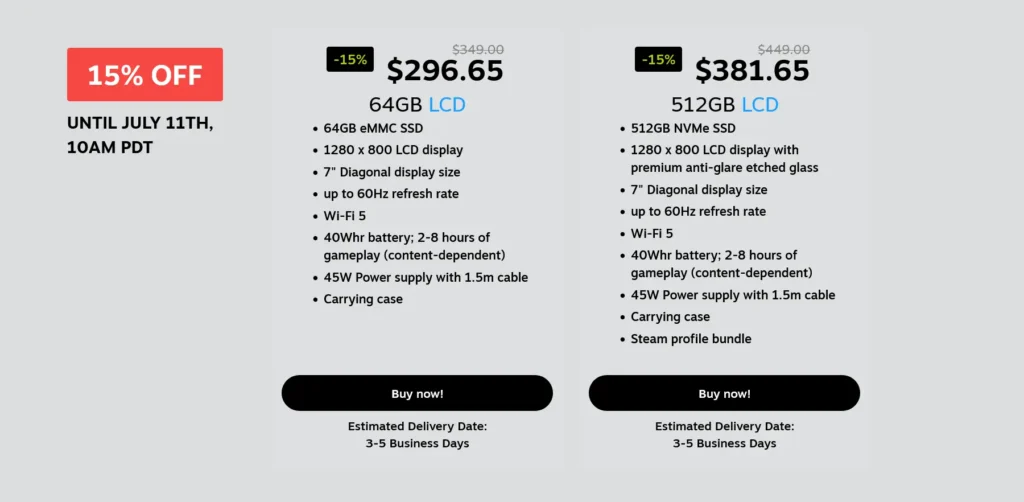Click the Steam profile bundle bullet

691,339
